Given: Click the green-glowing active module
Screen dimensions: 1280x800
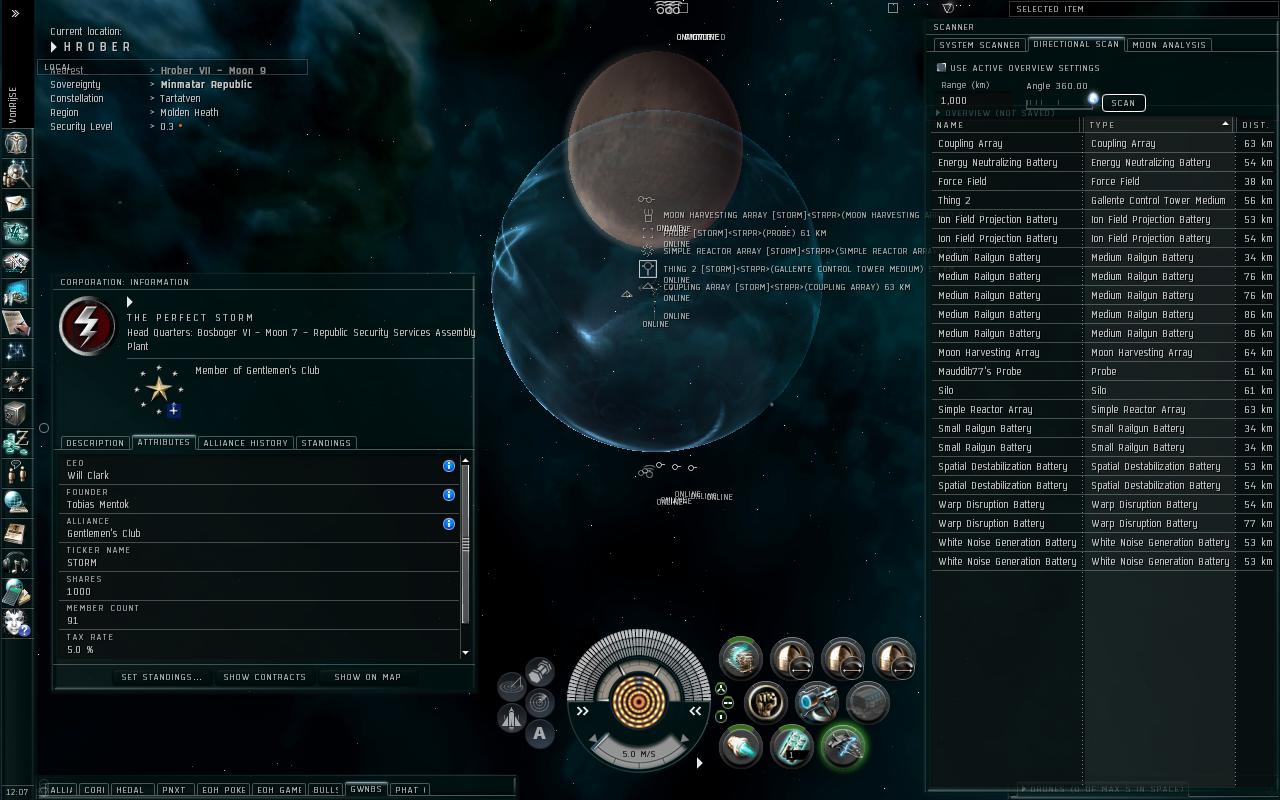Looking at the screenshot, I should pos(843,747).
